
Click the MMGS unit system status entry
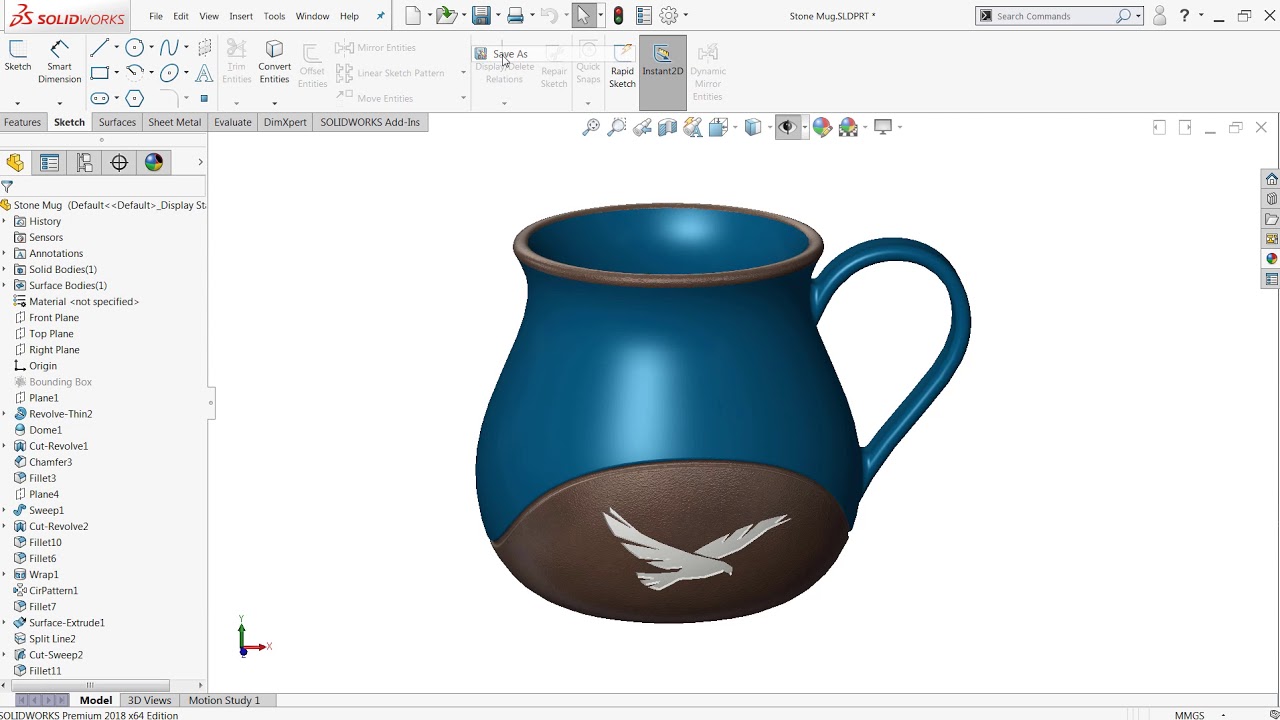coord(1189,715)
